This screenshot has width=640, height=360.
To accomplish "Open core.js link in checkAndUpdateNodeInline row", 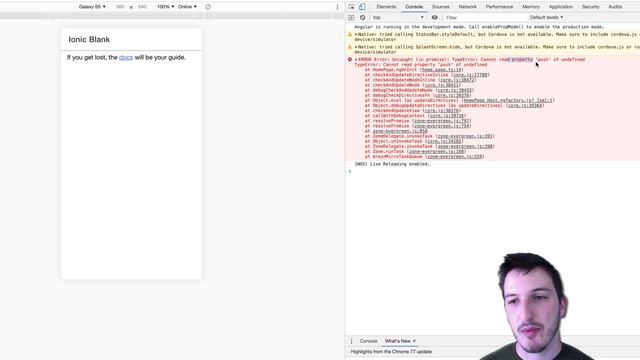I will 457,80.
